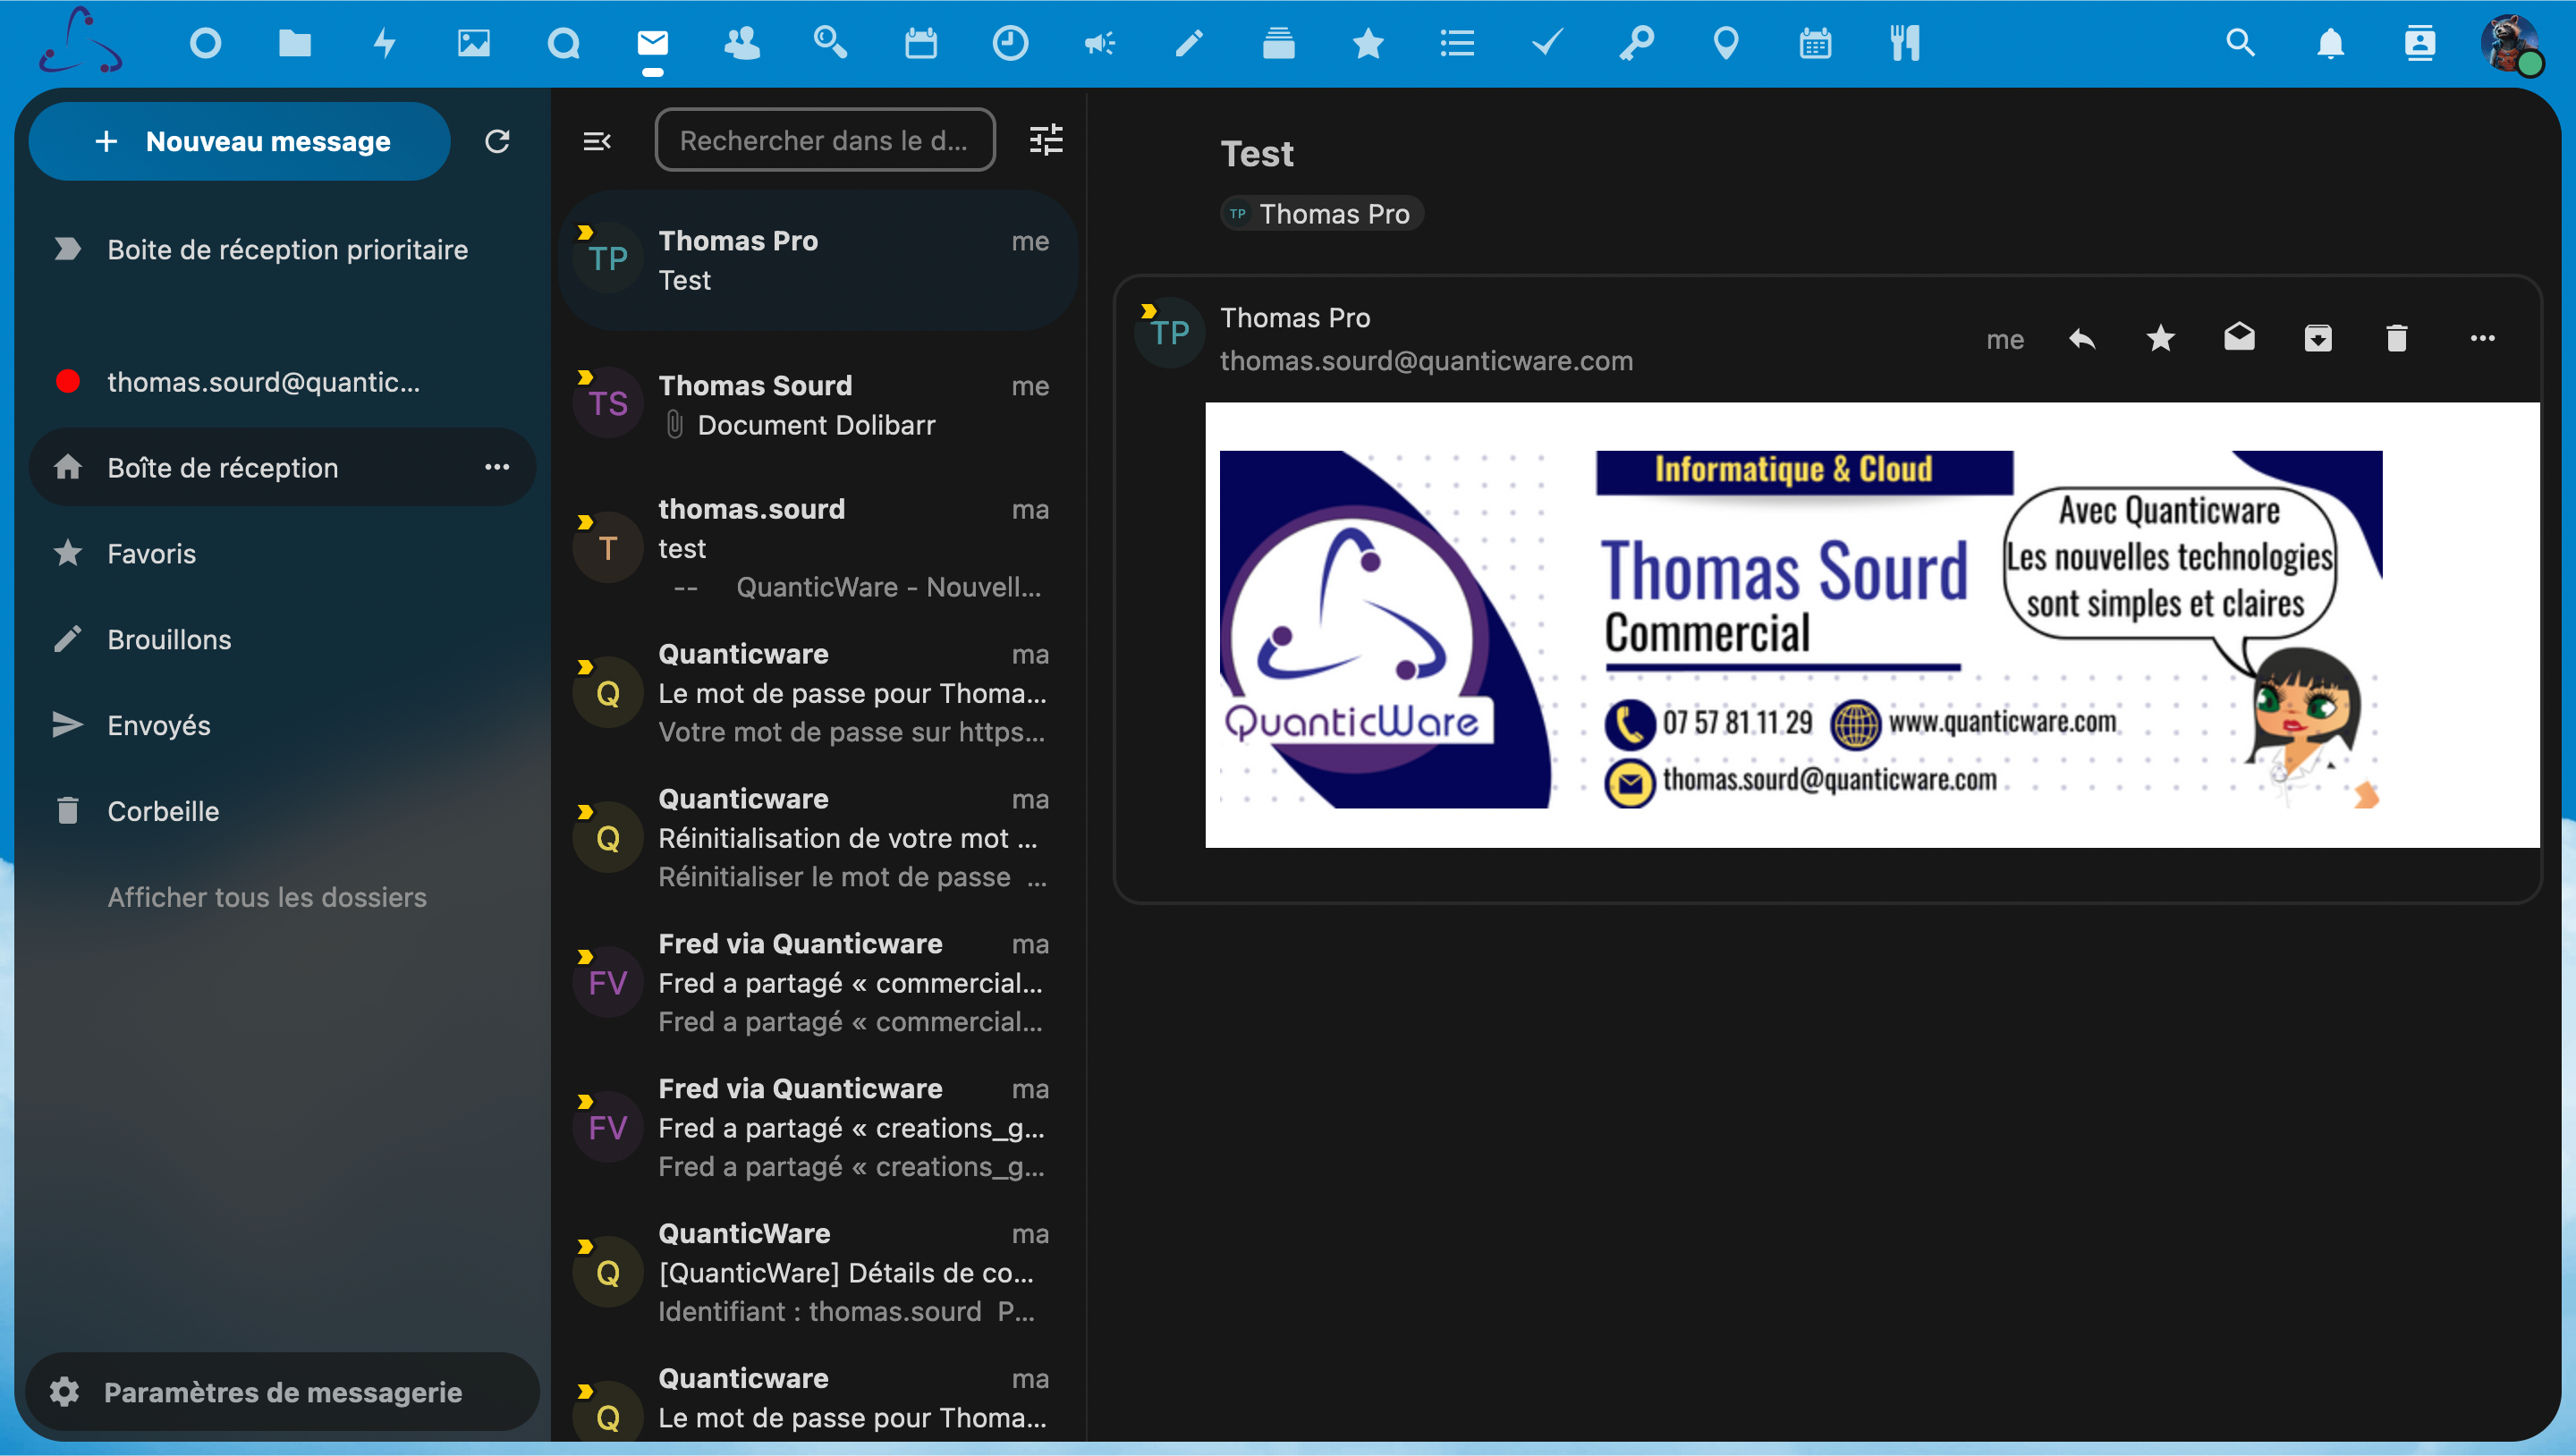Viewport: 2576px width, 1456px height.
Task: Open the Files app in top bar
Action: pos(294,43)
